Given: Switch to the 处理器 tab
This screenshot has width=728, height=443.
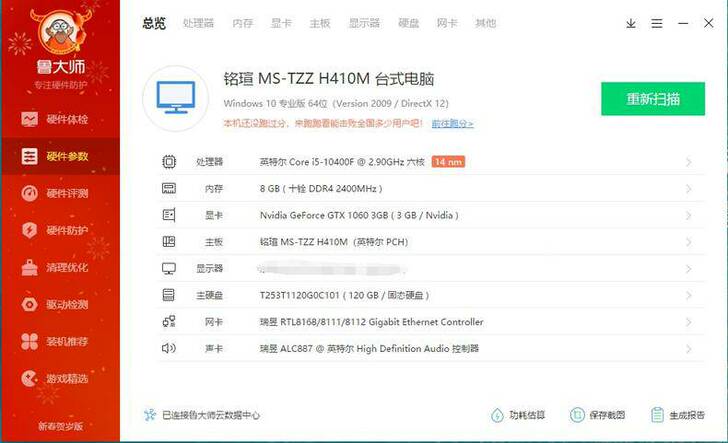Looking at the screenshot, I should (x=198, y=23).
